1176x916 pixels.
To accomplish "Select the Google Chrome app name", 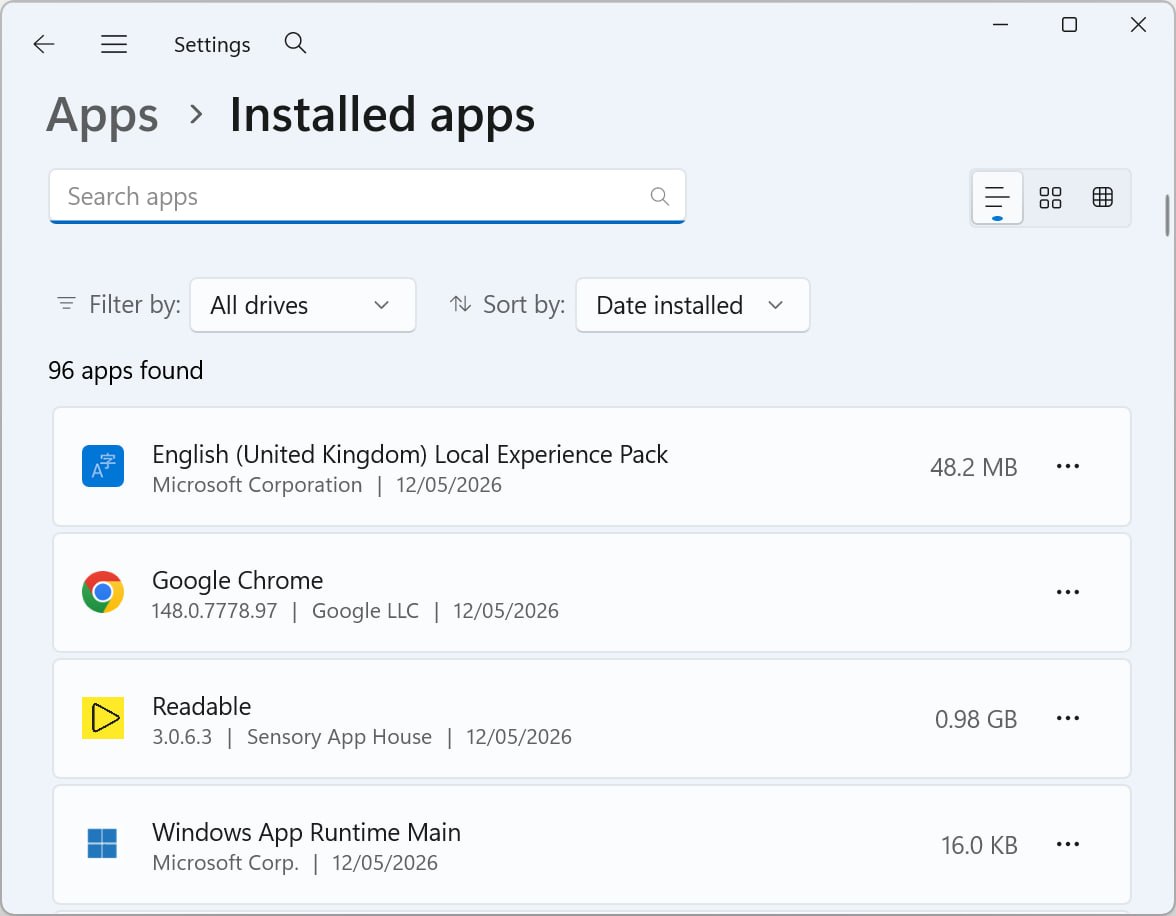I will point(237,581).
